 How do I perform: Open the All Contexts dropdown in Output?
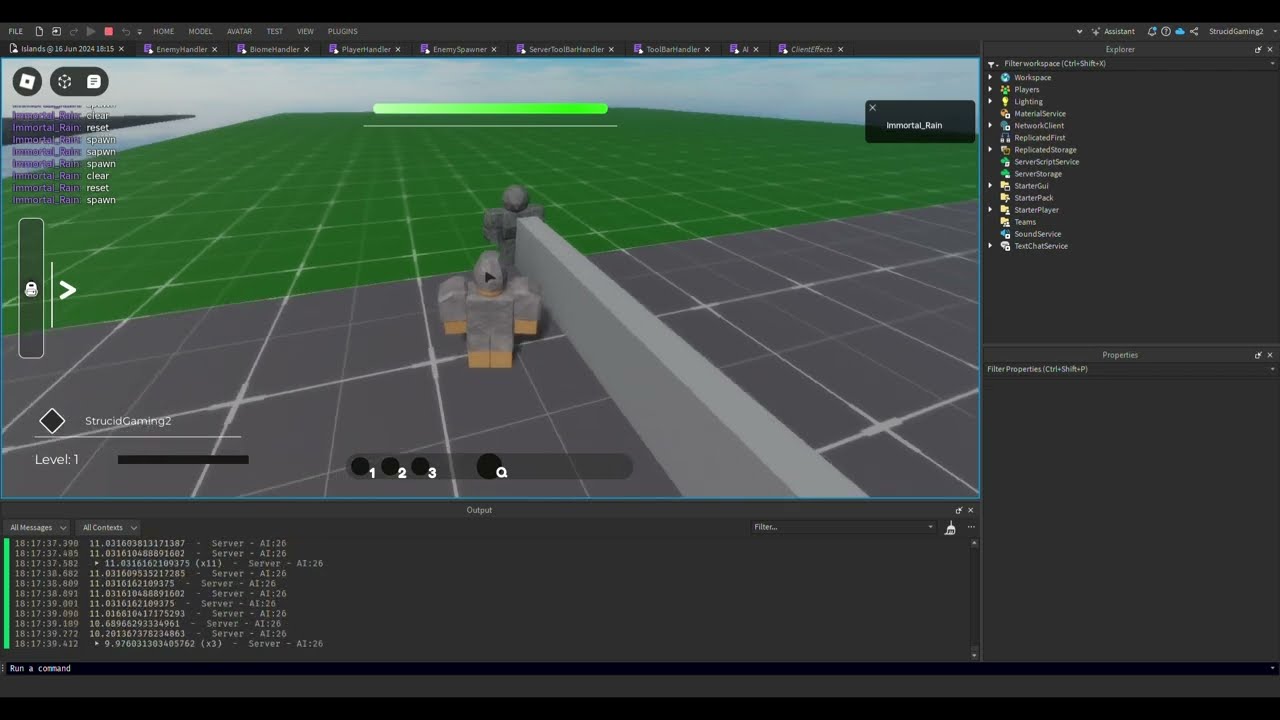pos(109,527)
